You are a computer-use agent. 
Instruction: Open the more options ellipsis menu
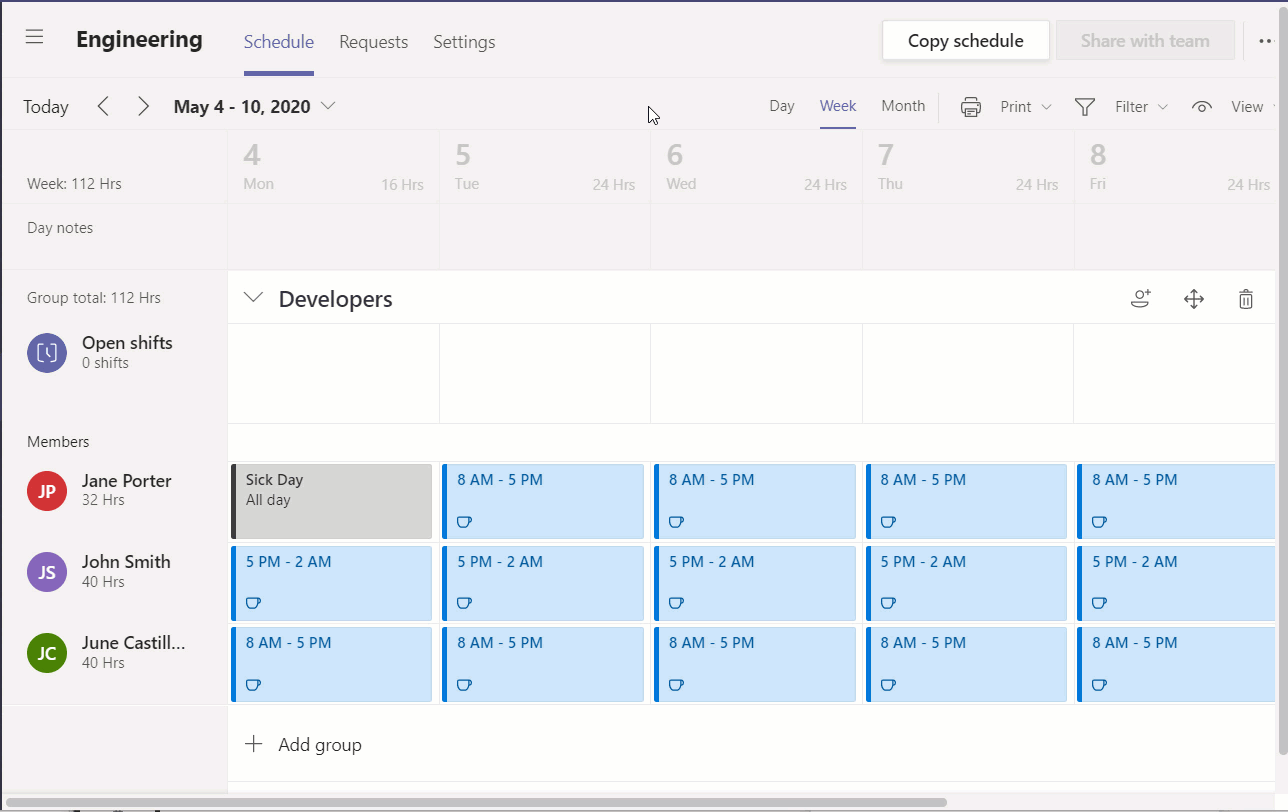(1264, 40)
